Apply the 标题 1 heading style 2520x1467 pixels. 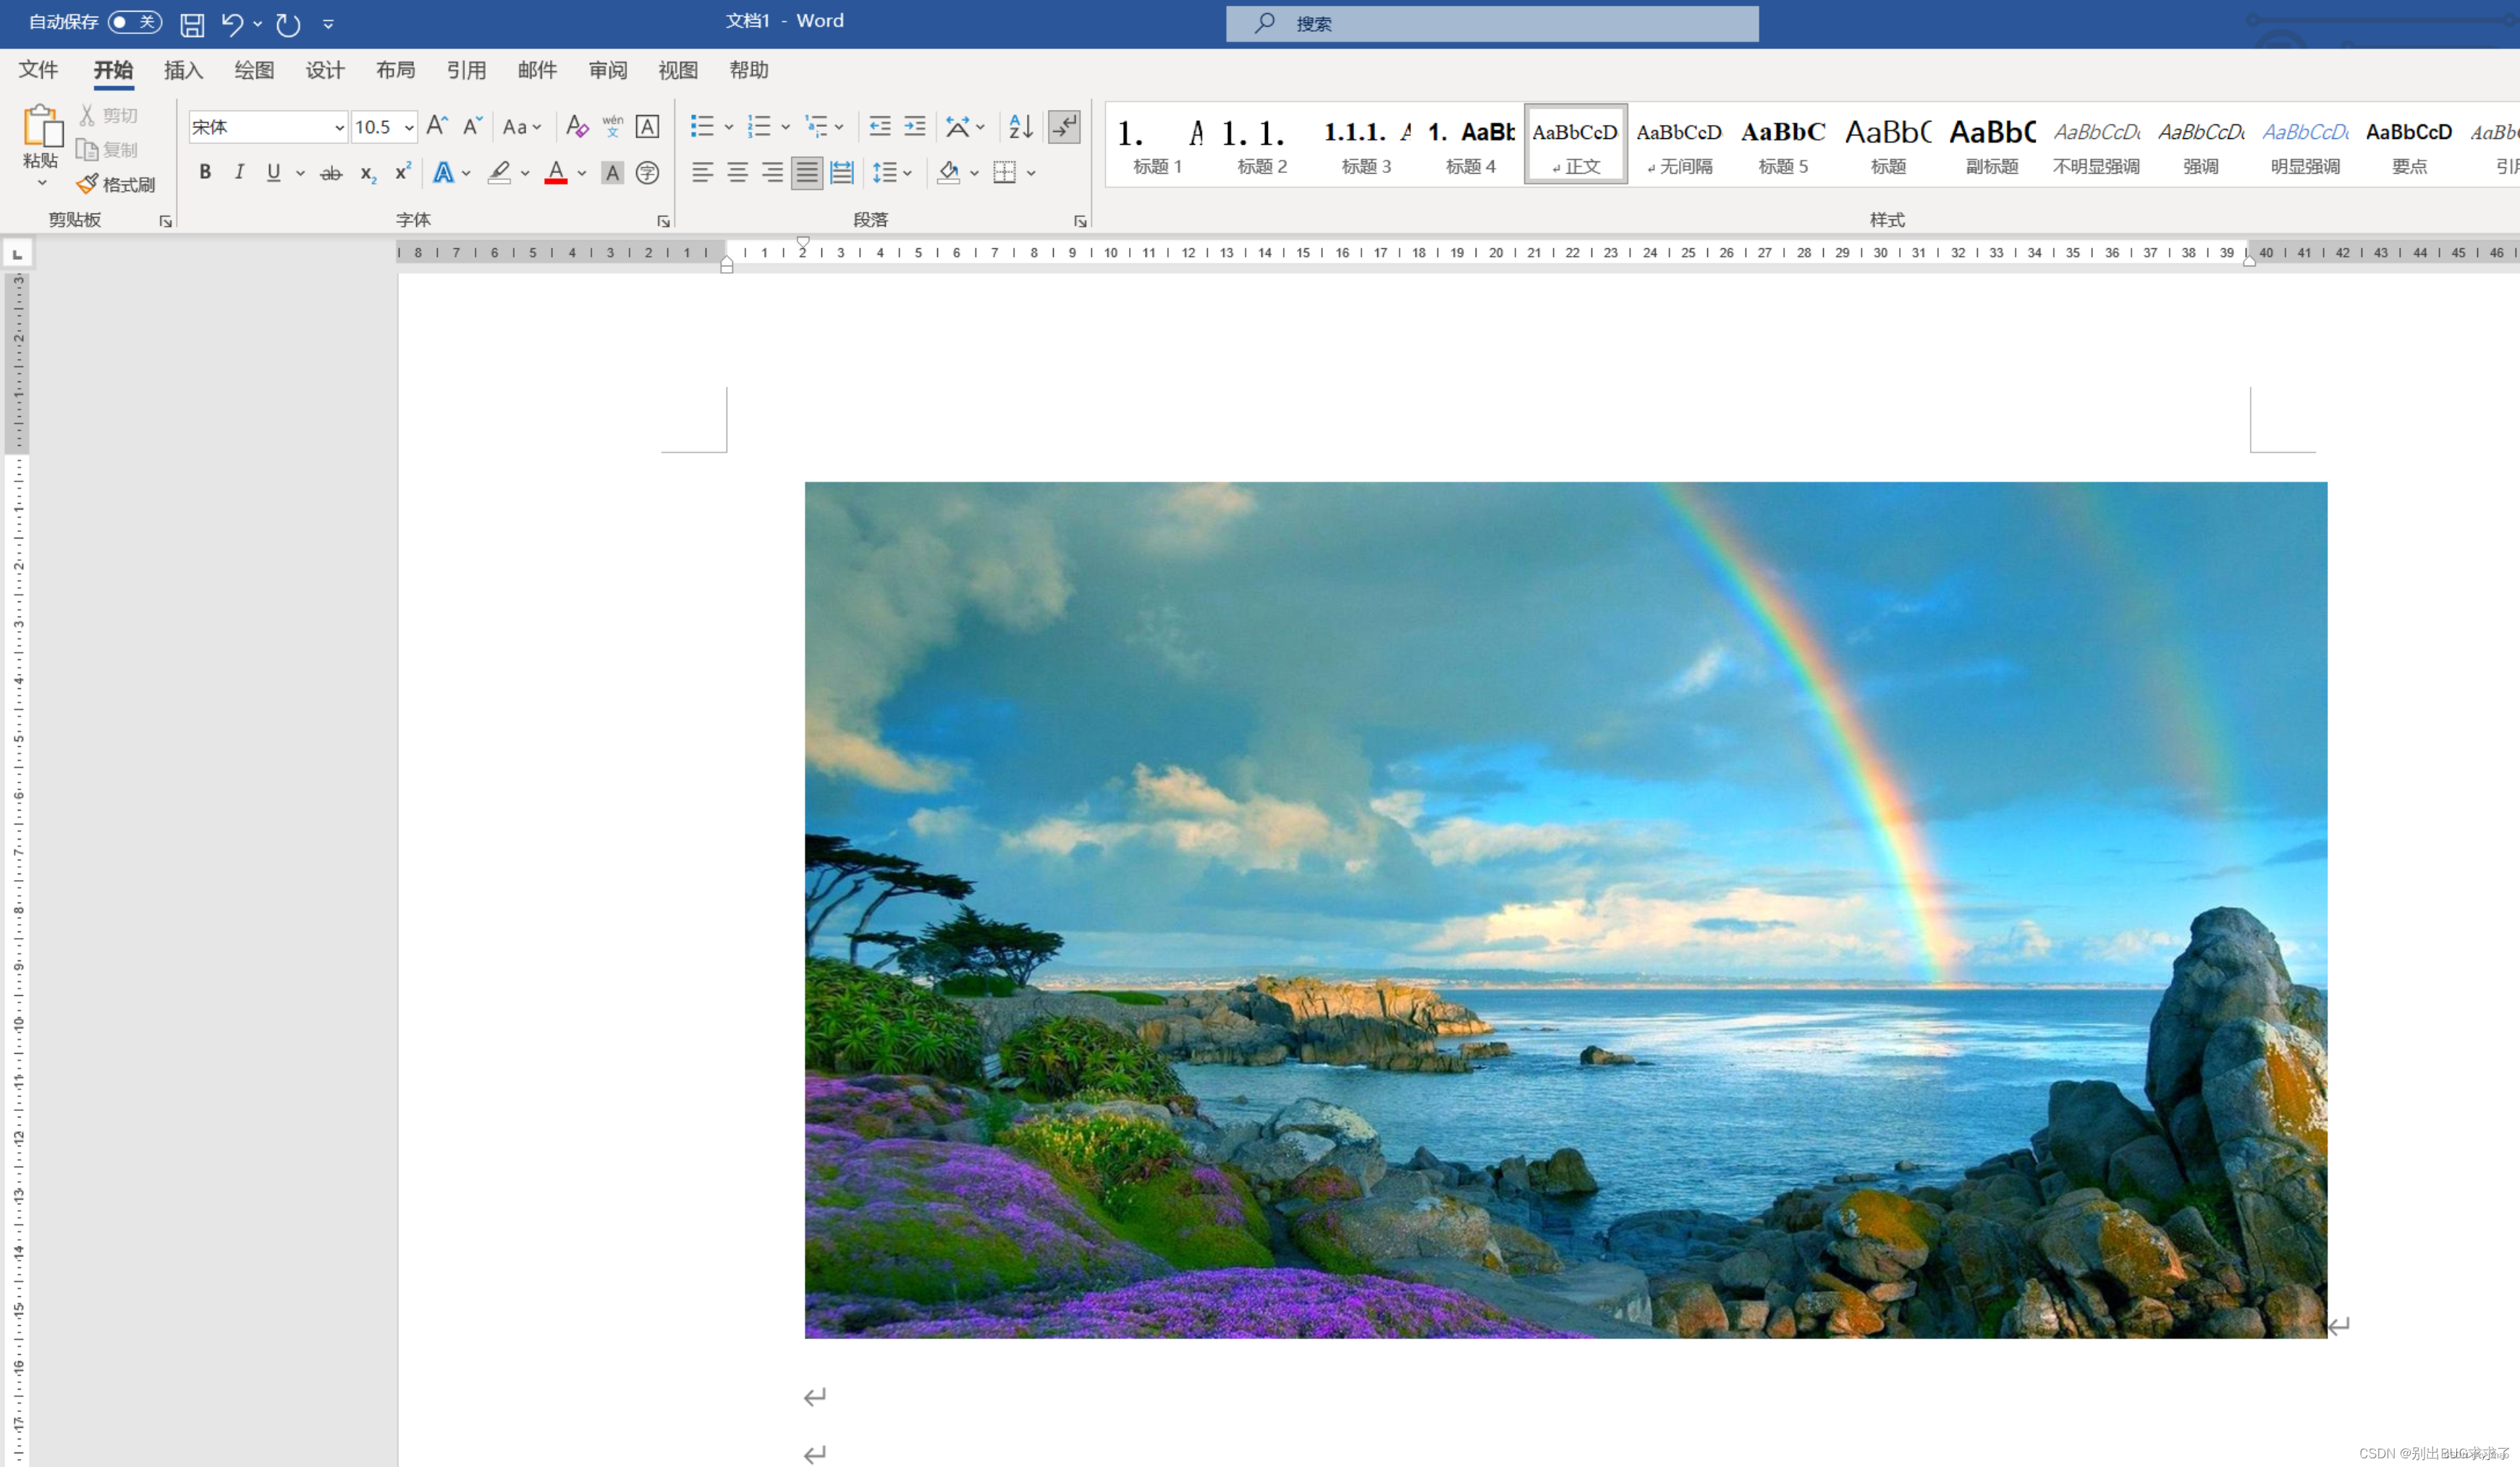tap(1157, 145)
